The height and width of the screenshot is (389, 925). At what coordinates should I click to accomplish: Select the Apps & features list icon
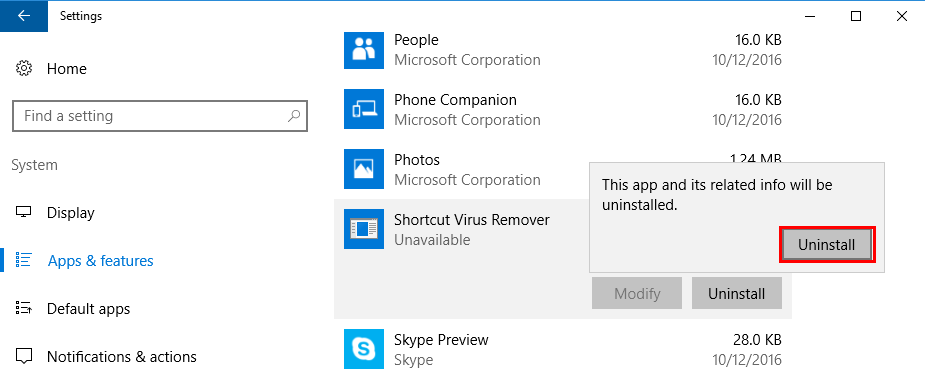[x=24, y=260]
